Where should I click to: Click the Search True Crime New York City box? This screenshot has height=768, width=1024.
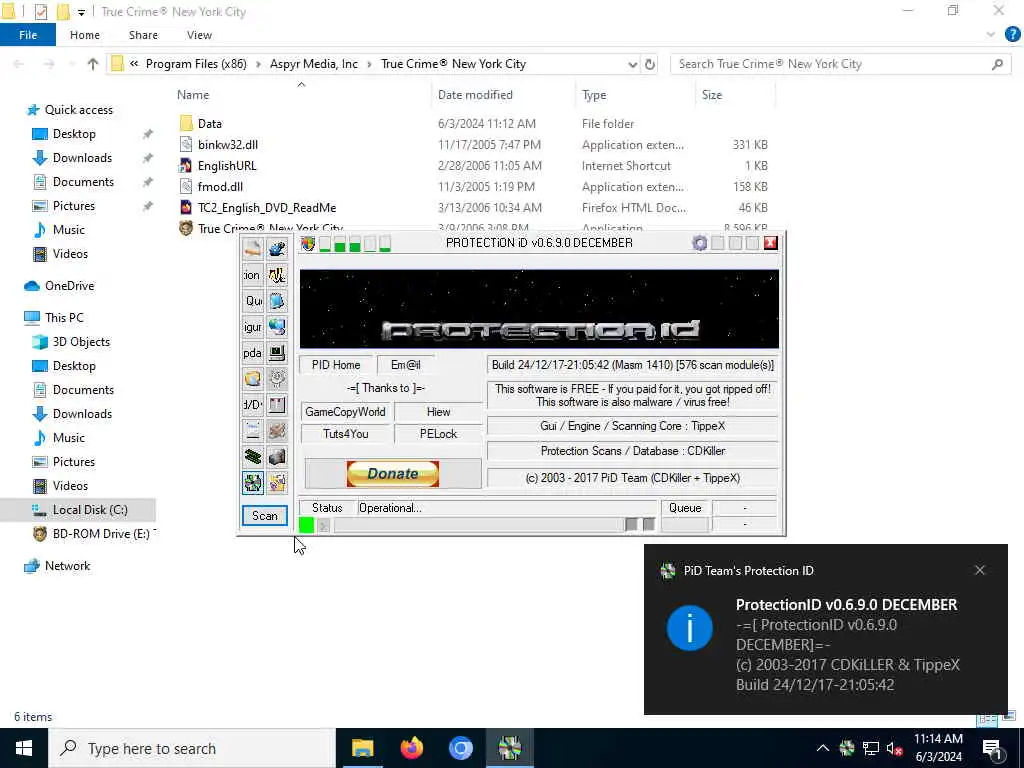[839, 64]
